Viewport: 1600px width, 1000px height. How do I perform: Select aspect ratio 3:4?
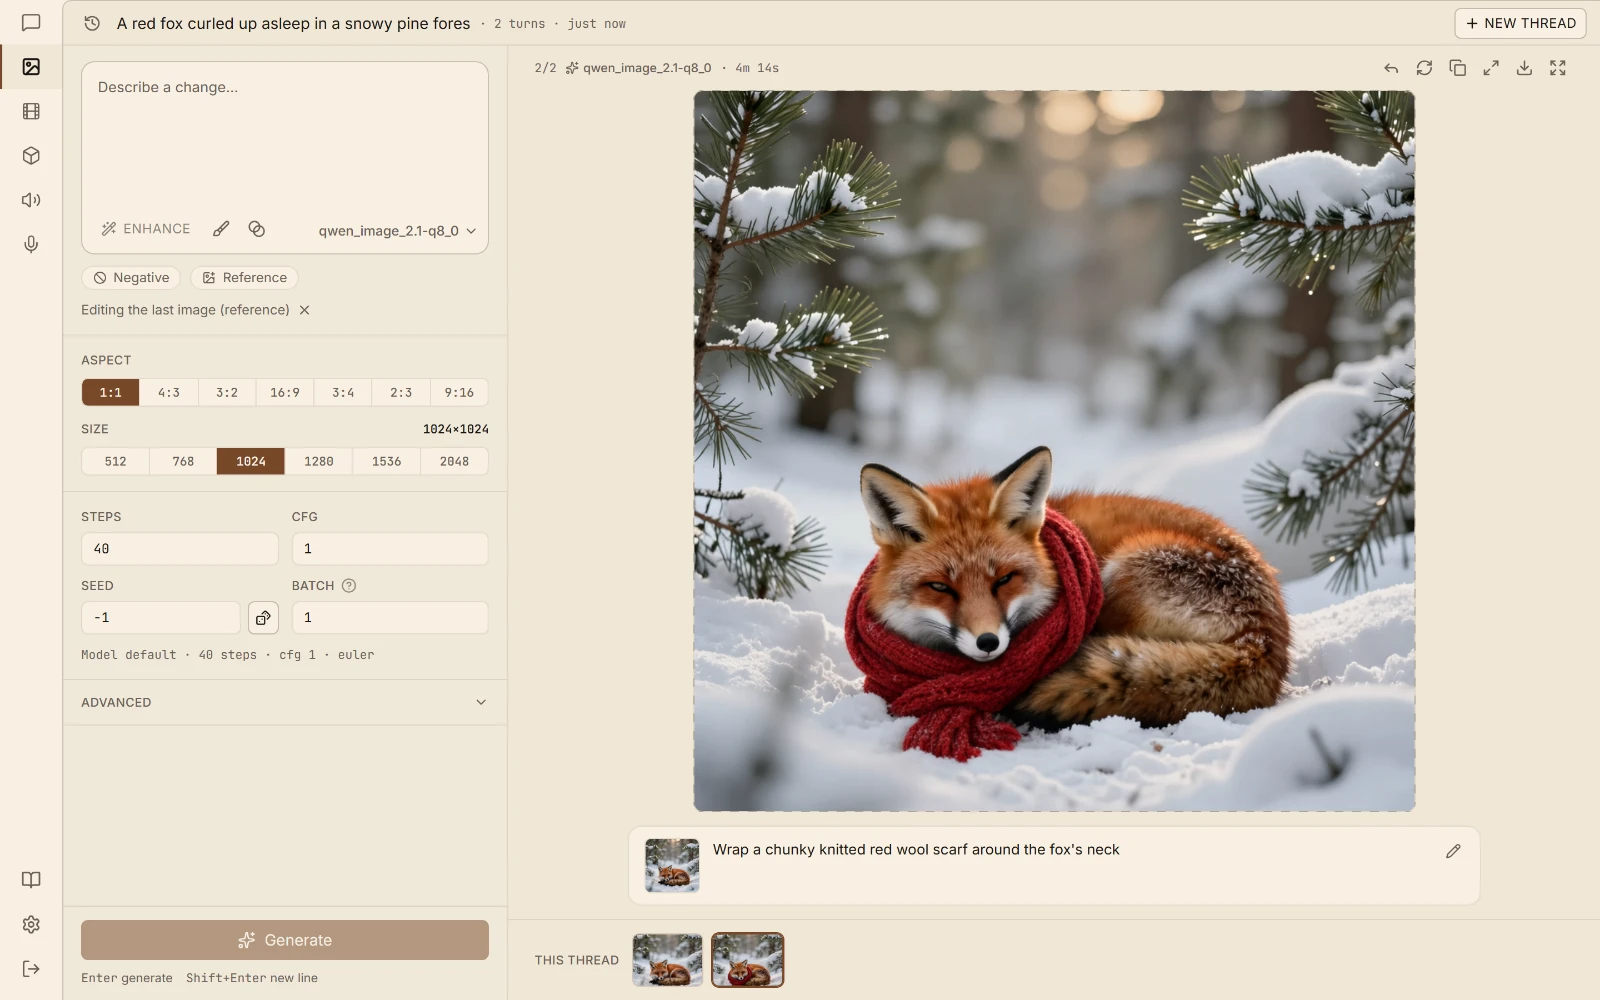click(343, 393)
